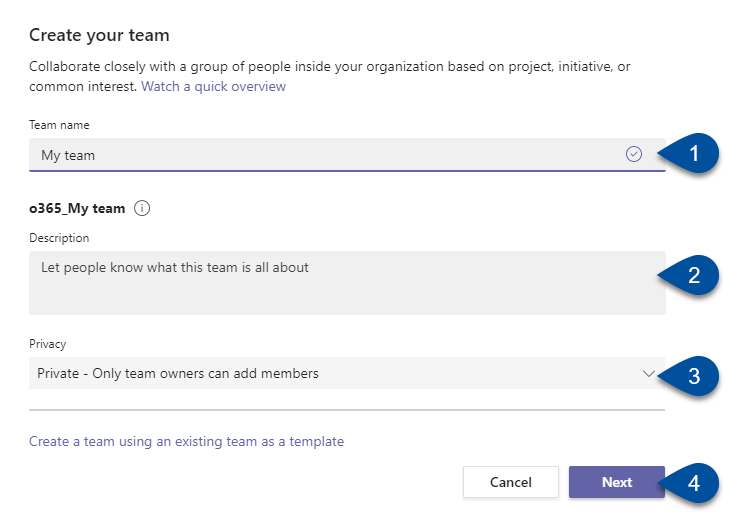Click the Description label text

[x=59, y=238]
